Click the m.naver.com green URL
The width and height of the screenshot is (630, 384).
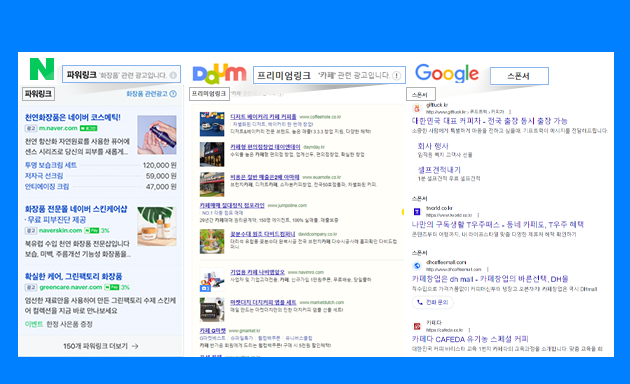click(x=58, y=128)
